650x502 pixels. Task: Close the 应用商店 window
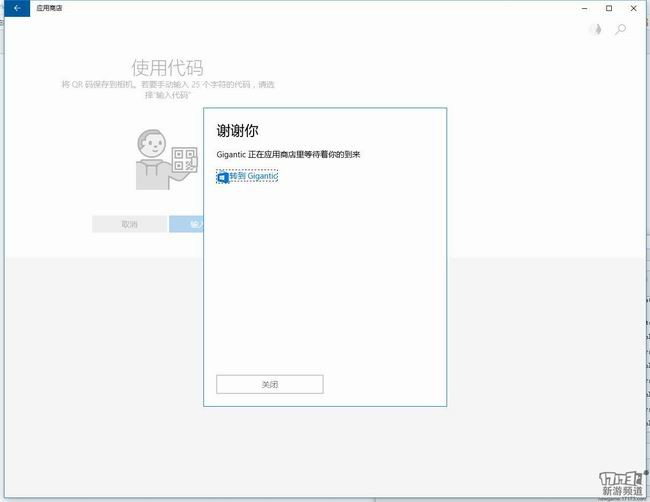click(x=633, y=8)
